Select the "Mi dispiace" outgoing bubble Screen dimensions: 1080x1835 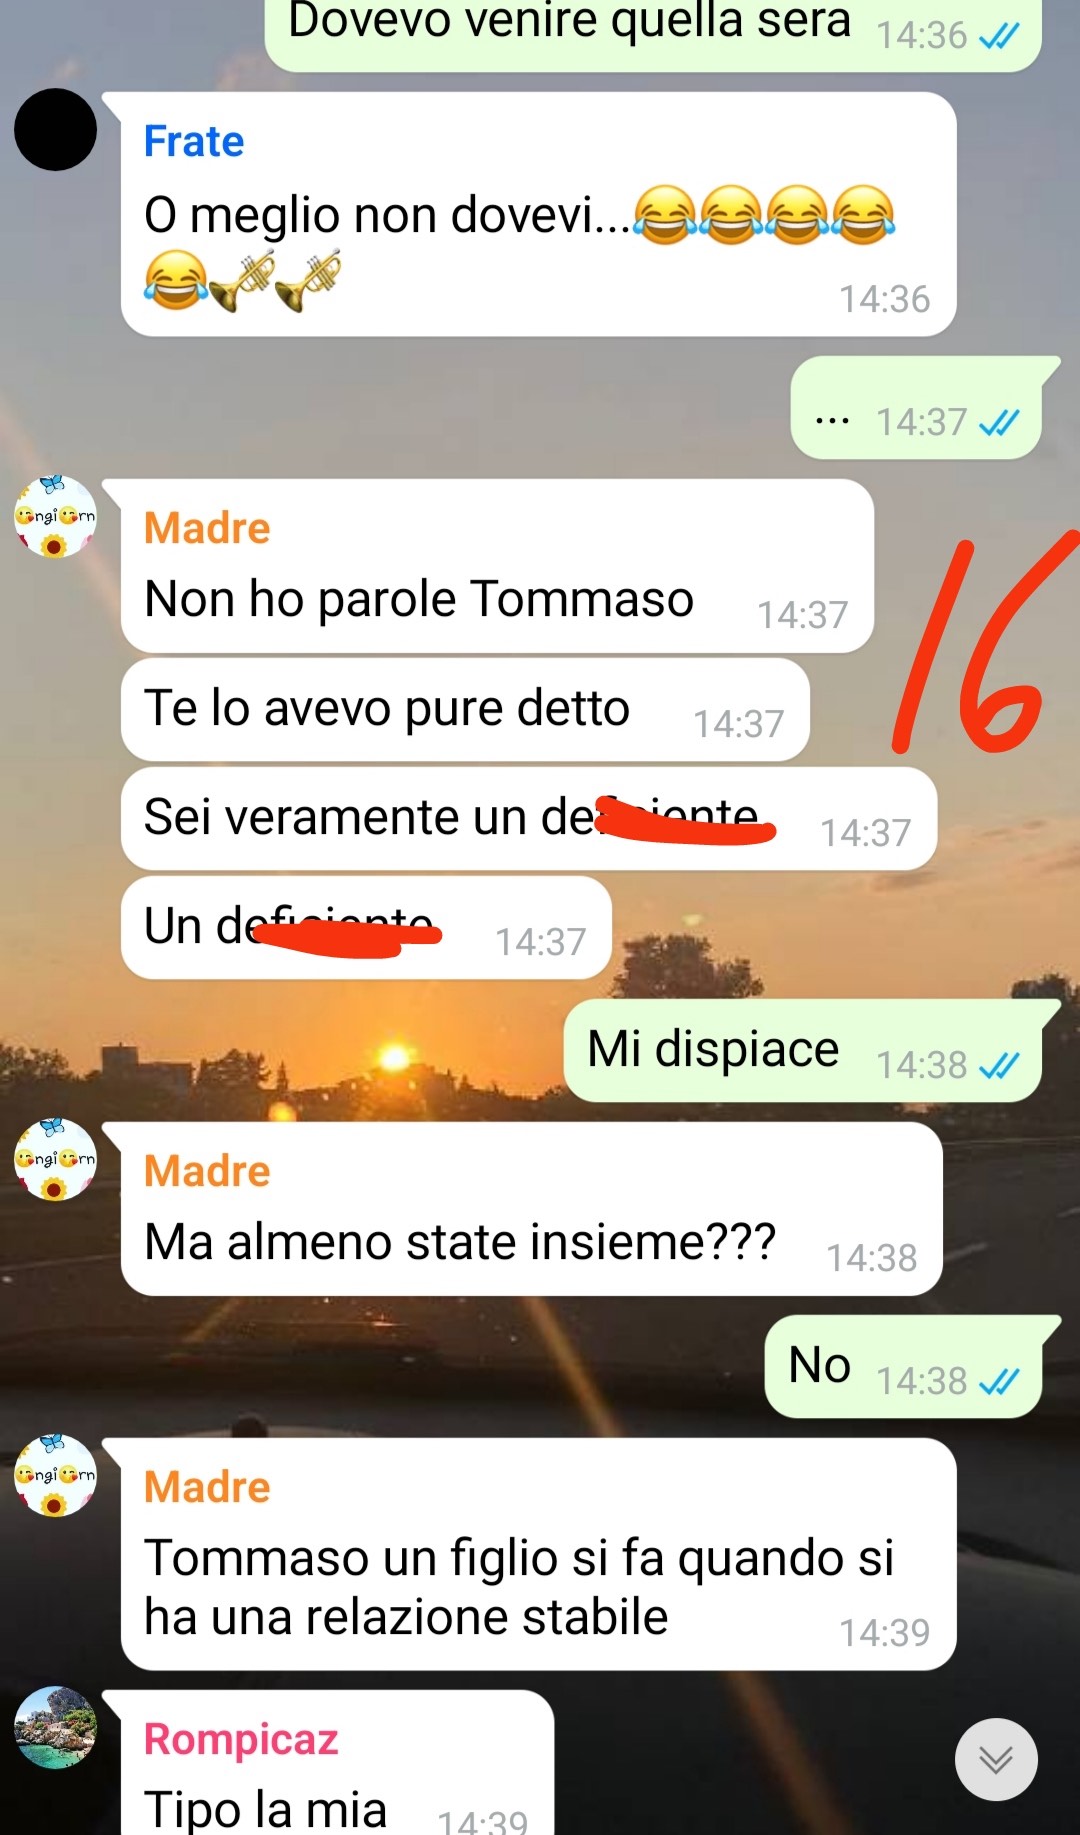tap(803, 1050)
